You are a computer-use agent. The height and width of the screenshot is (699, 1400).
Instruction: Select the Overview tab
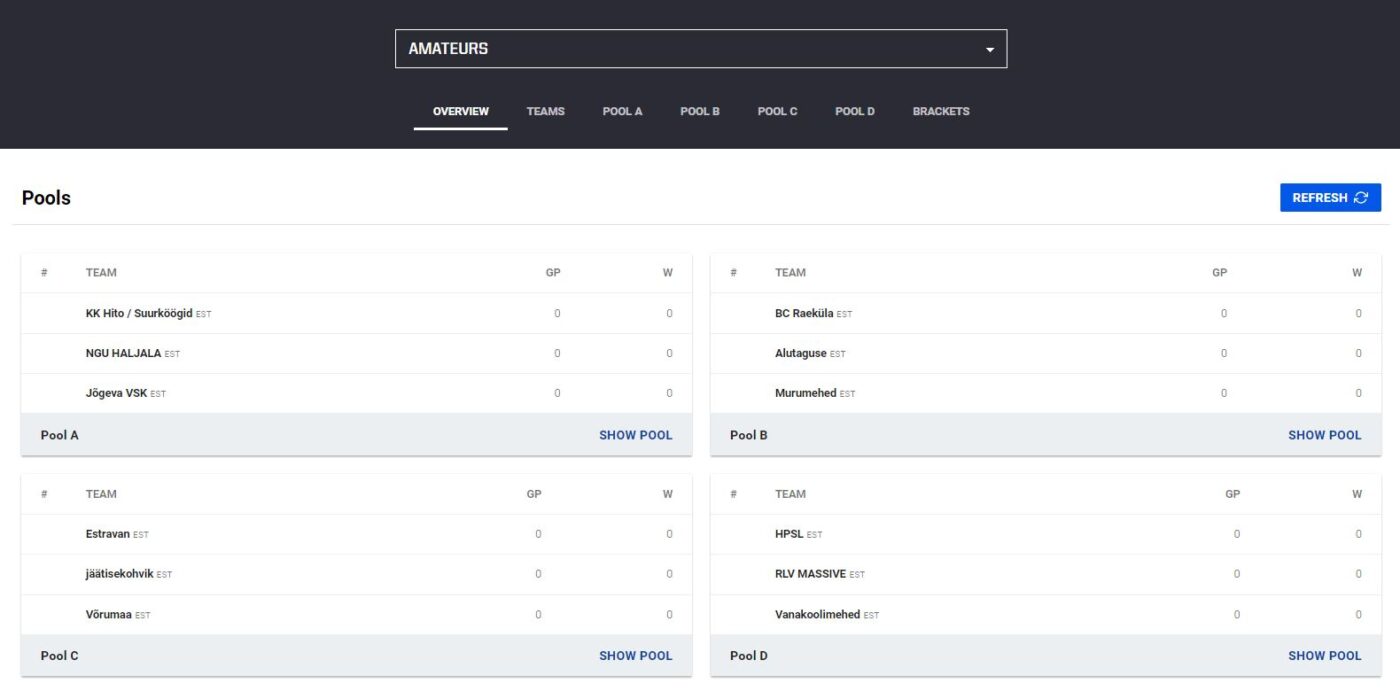[461, 111]
